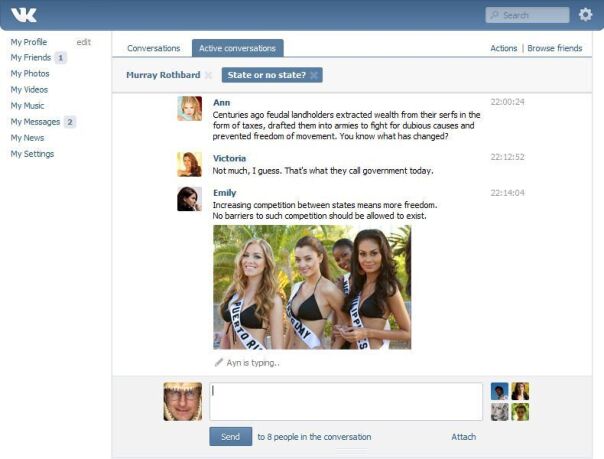Open My Music page

[27, 106]
